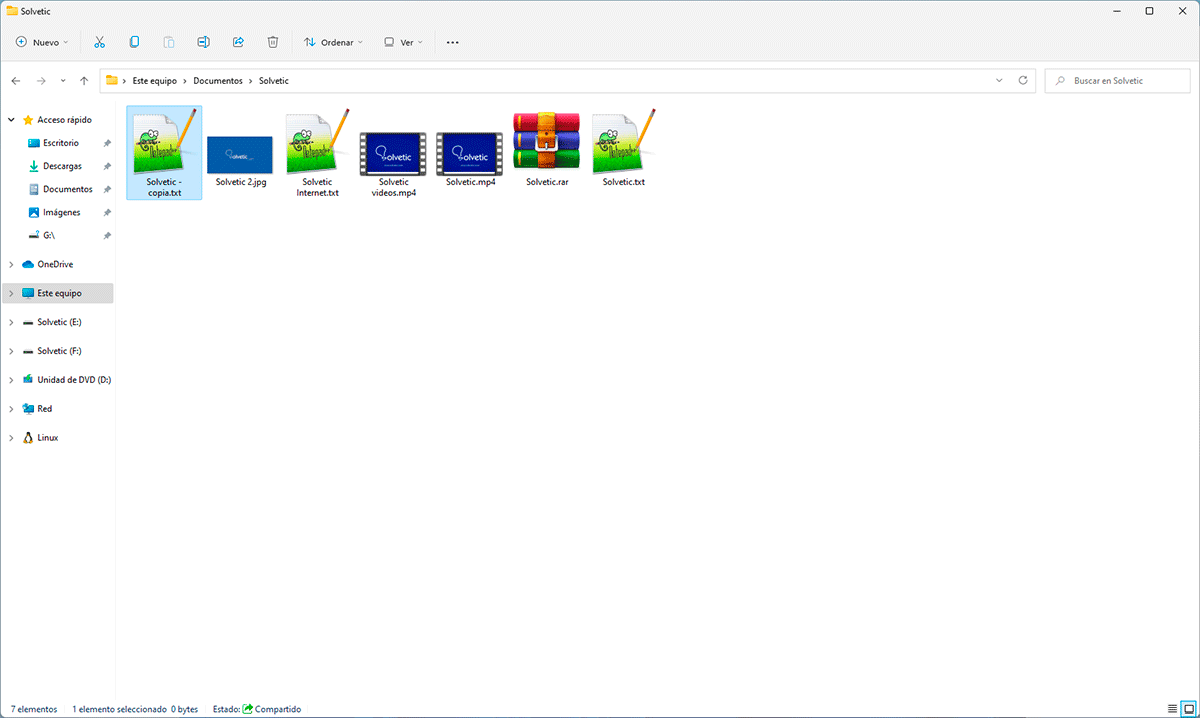Select Solvetic - copia.txt file
Image resolution: width=1200 pixels, height=718 pixels.
tap(164, 153)
